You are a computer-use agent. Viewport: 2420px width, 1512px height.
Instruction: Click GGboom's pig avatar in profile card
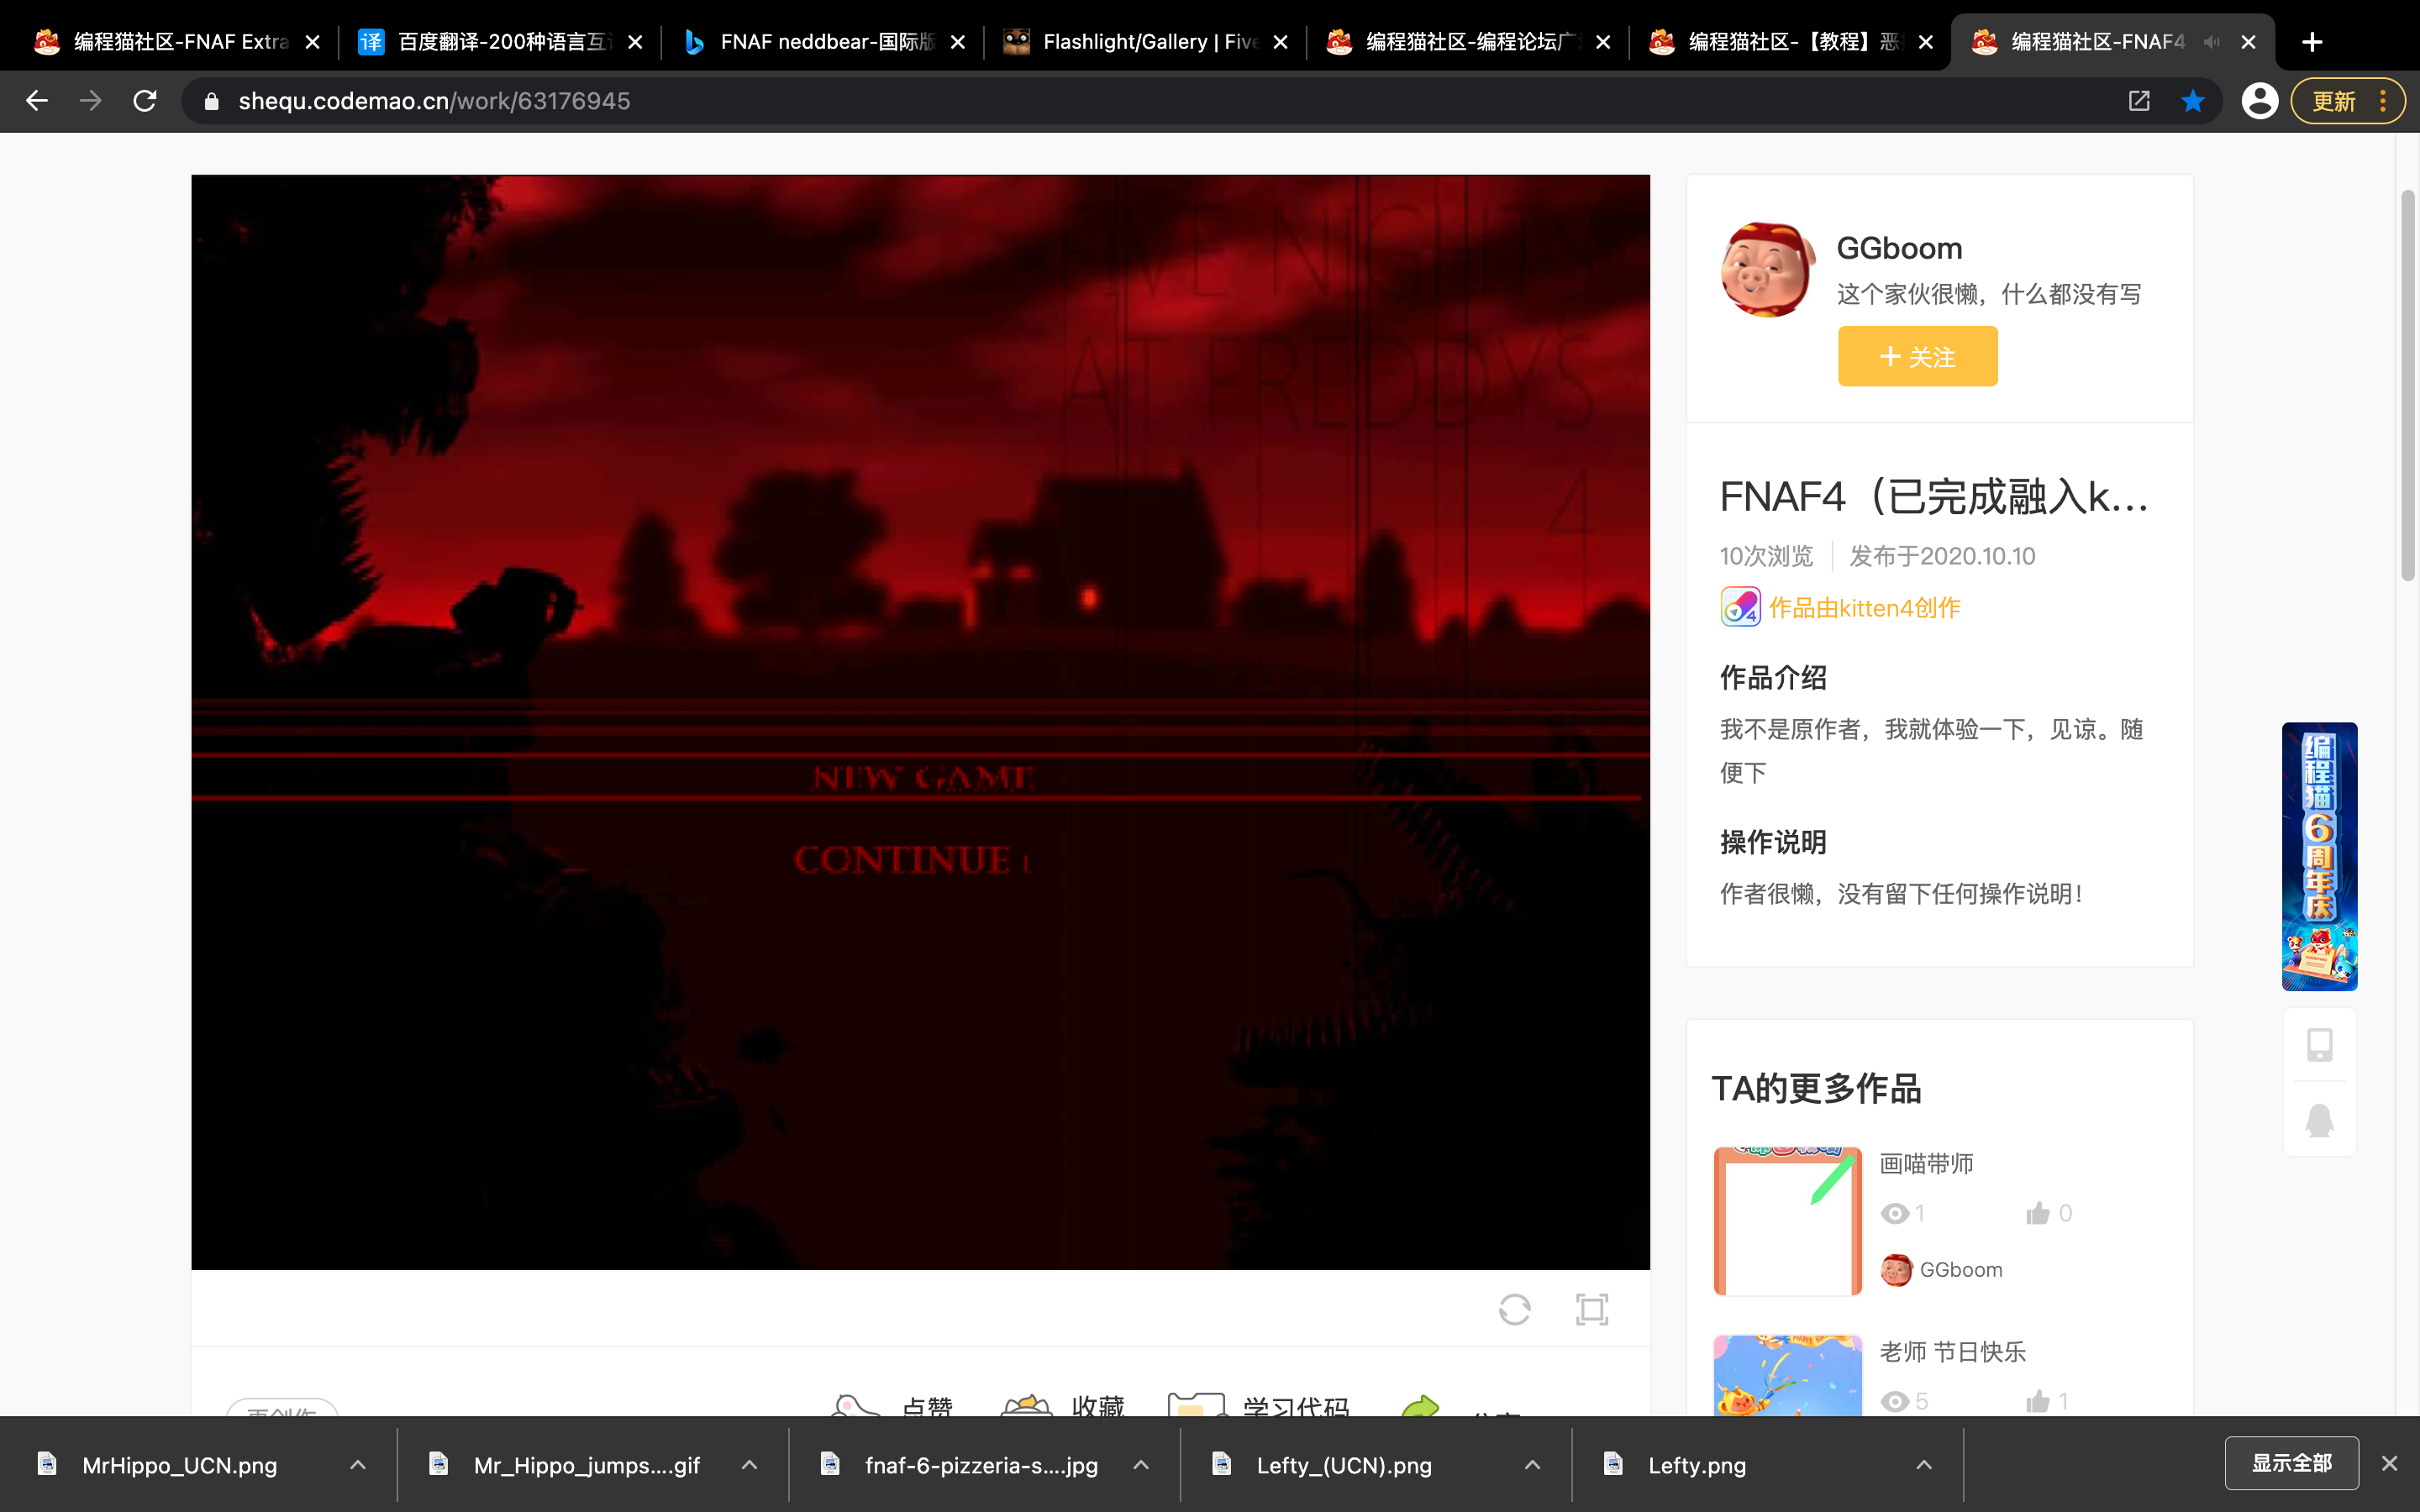click(1767, 270)
